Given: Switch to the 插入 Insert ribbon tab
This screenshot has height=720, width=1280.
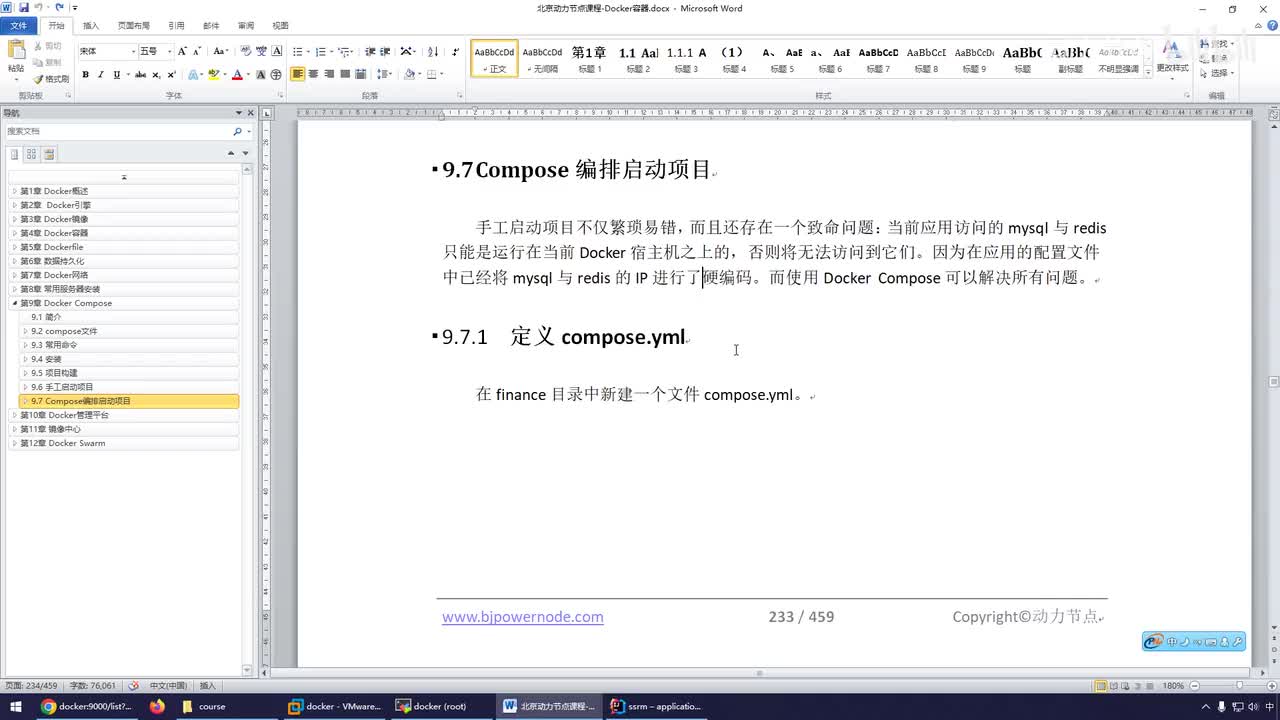Looking at the screenshot, I should click(x=91, y=26).
